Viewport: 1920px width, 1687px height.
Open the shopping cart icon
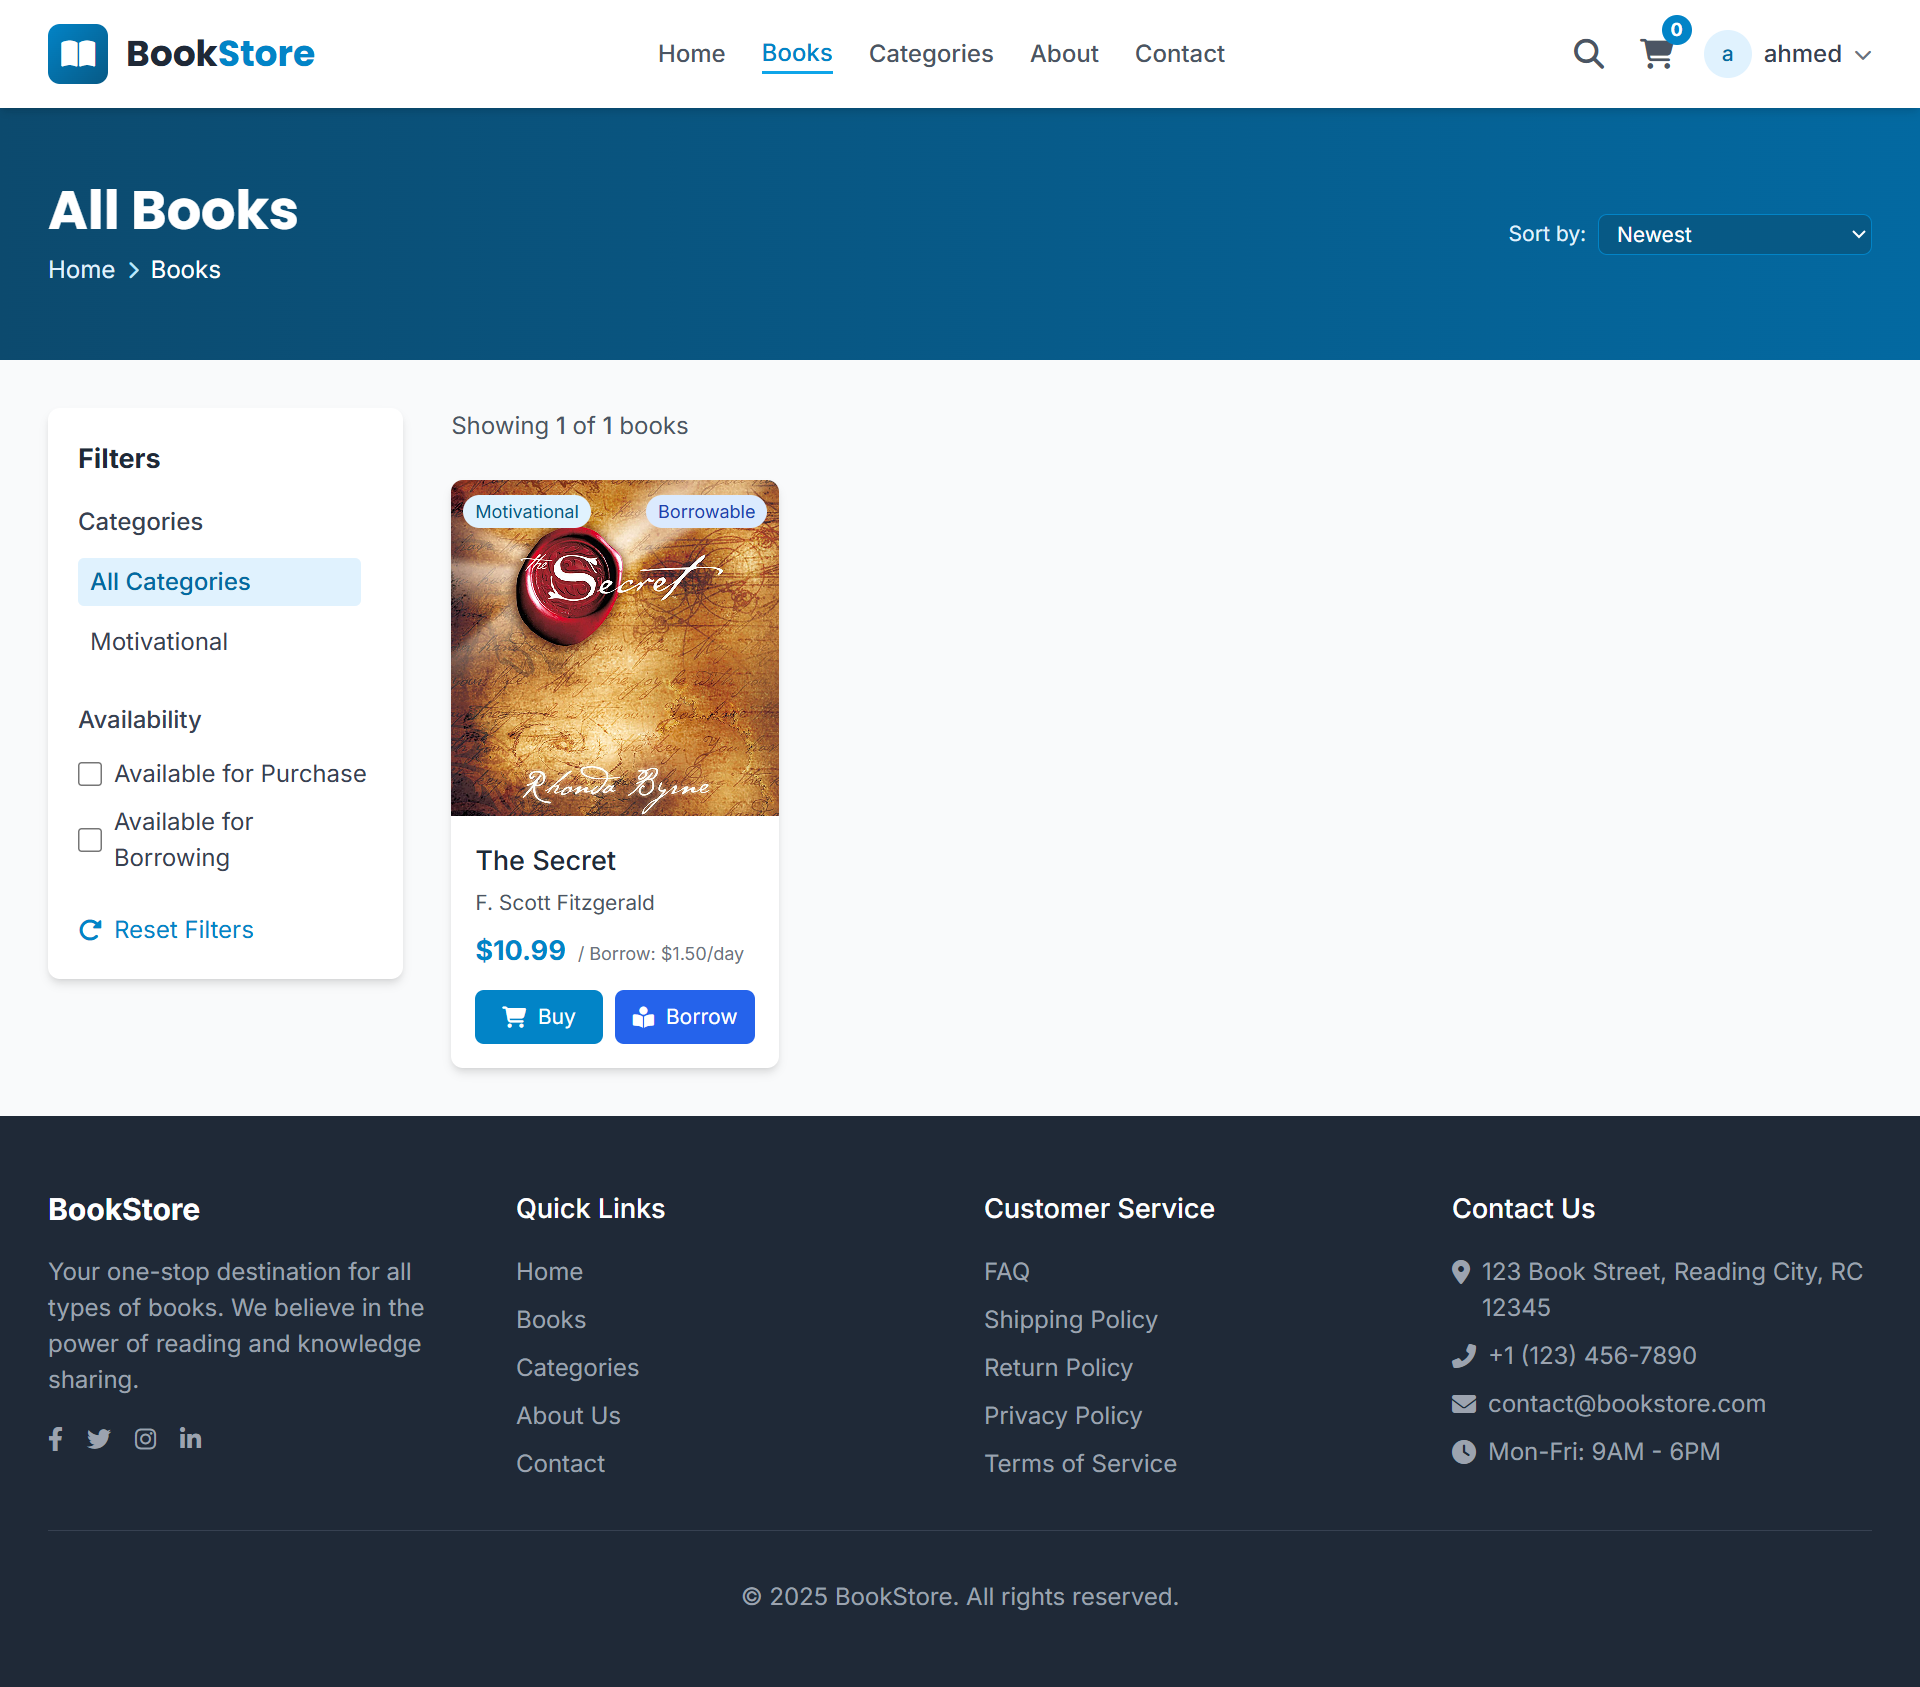[1657, 54]
